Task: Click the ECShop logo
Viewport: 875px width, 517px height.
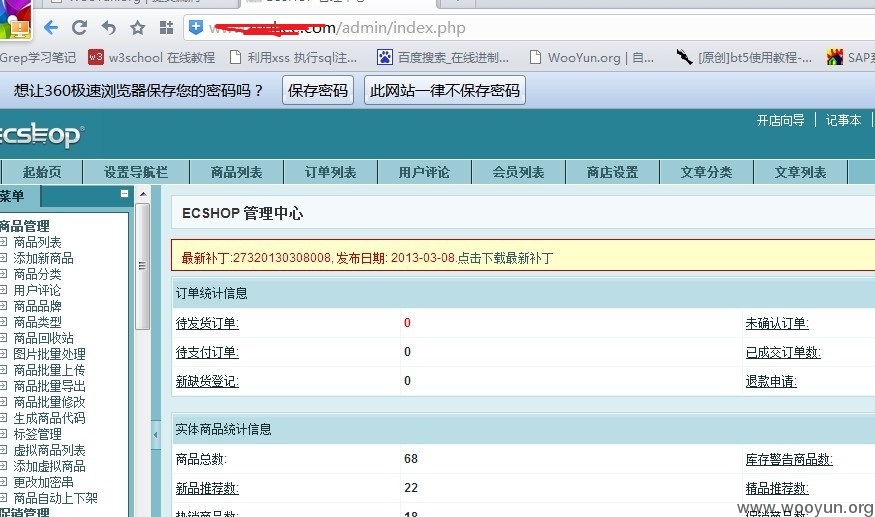Action: (x=42, y=135)
